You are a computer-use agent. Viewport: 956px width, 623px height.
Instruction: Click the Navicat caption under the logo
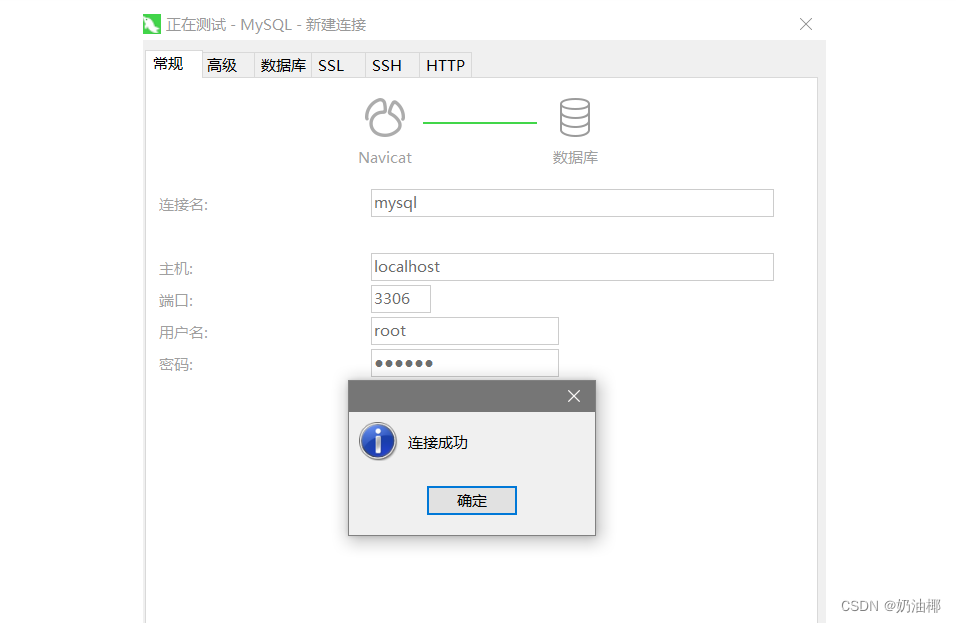[x=385, y=158]
